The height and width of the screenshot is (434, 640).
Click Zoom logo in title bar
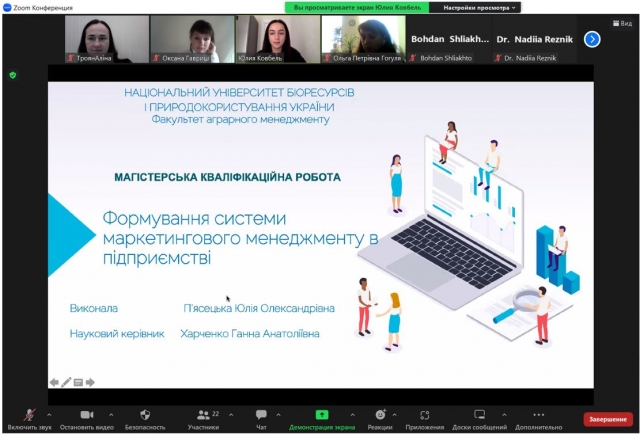7,7
